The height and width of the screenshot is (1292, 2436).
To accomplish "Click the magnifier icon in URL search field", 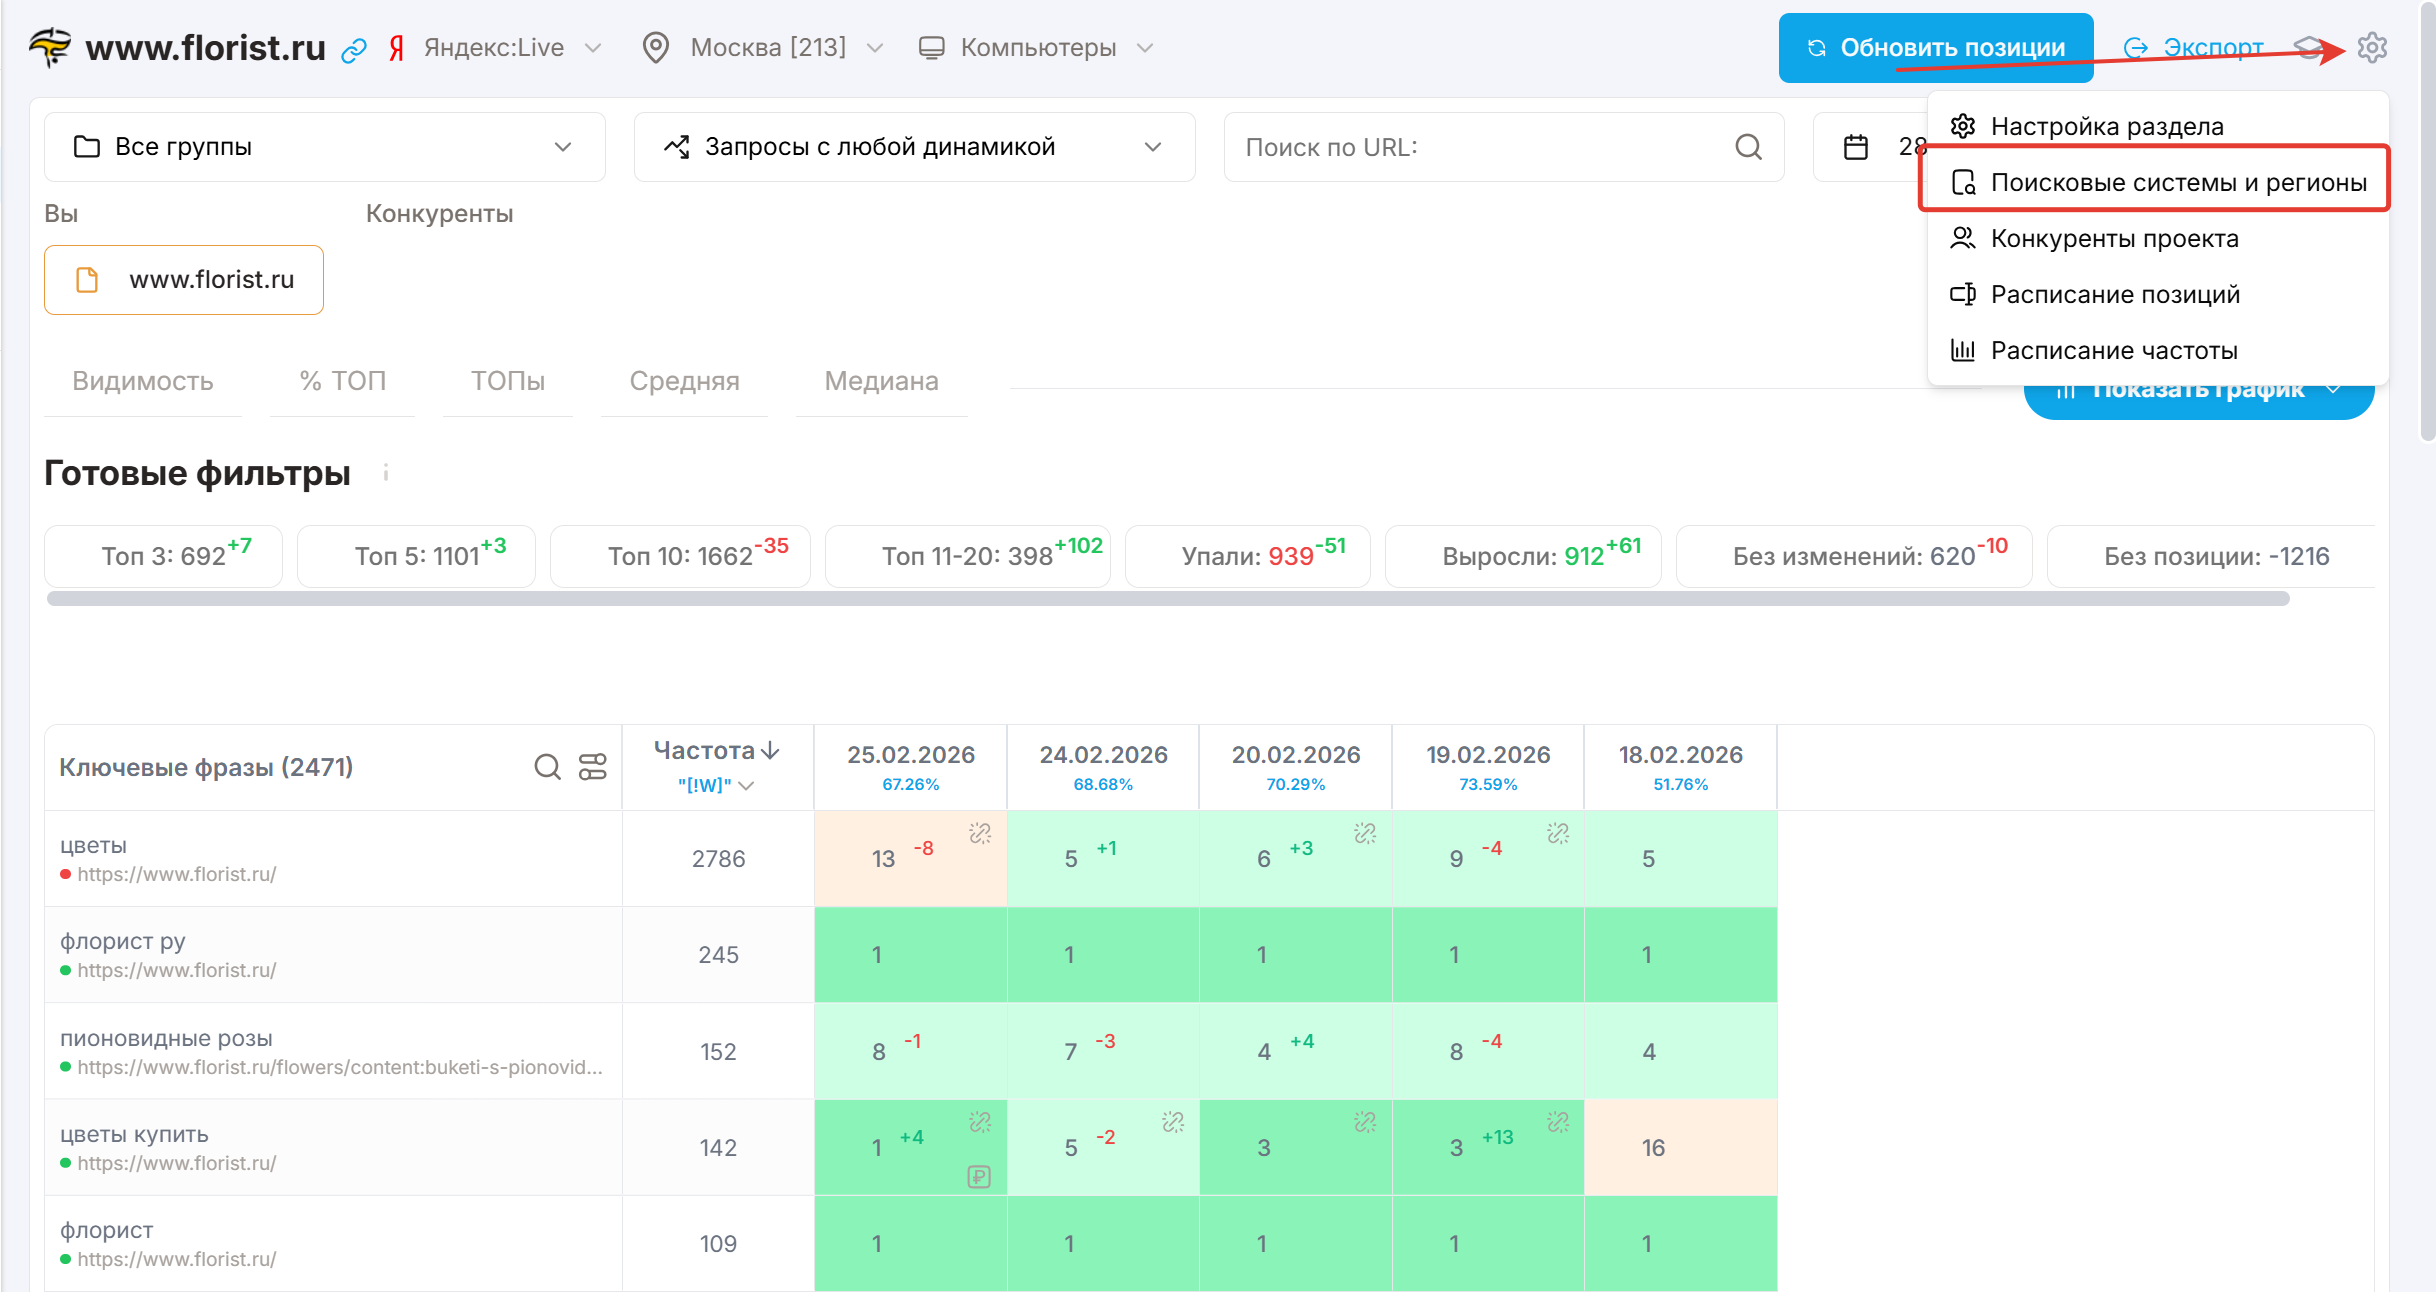I will point(1748,147).
